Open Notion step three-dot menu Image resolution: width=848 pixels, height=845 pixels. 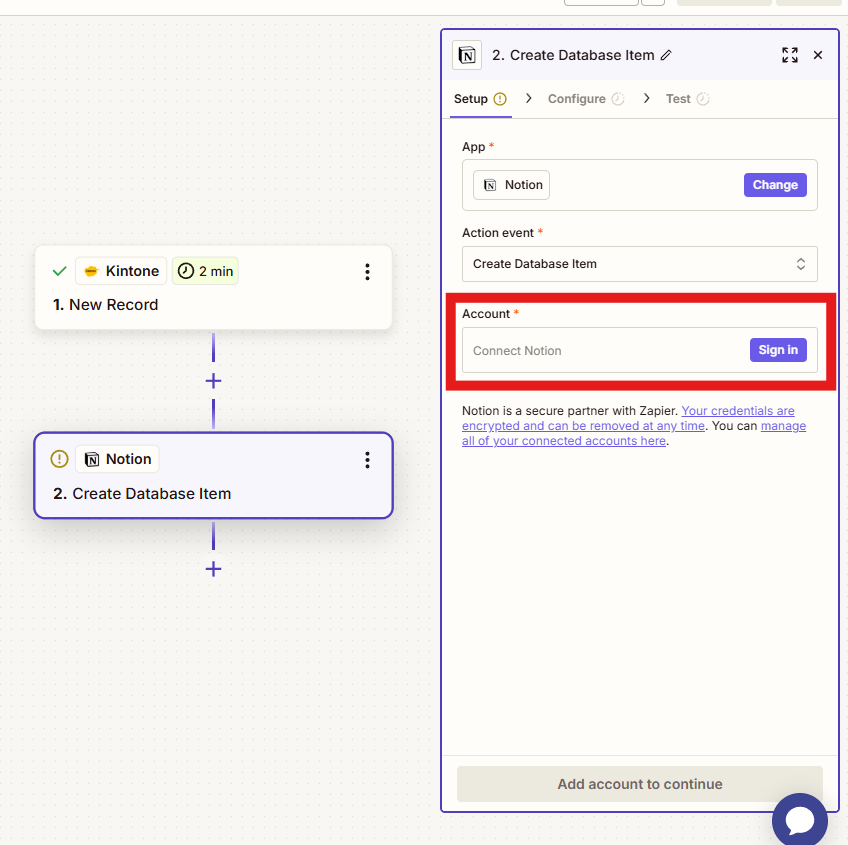point(367,460)
